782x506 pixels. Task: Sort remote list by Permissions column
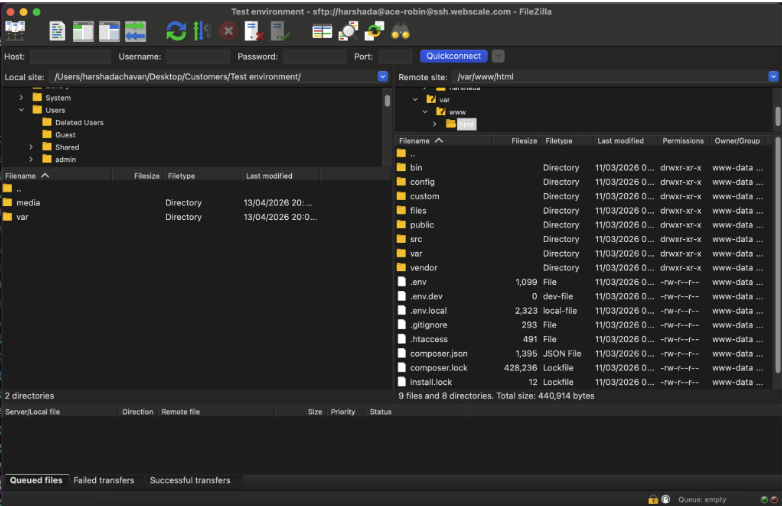683,141
